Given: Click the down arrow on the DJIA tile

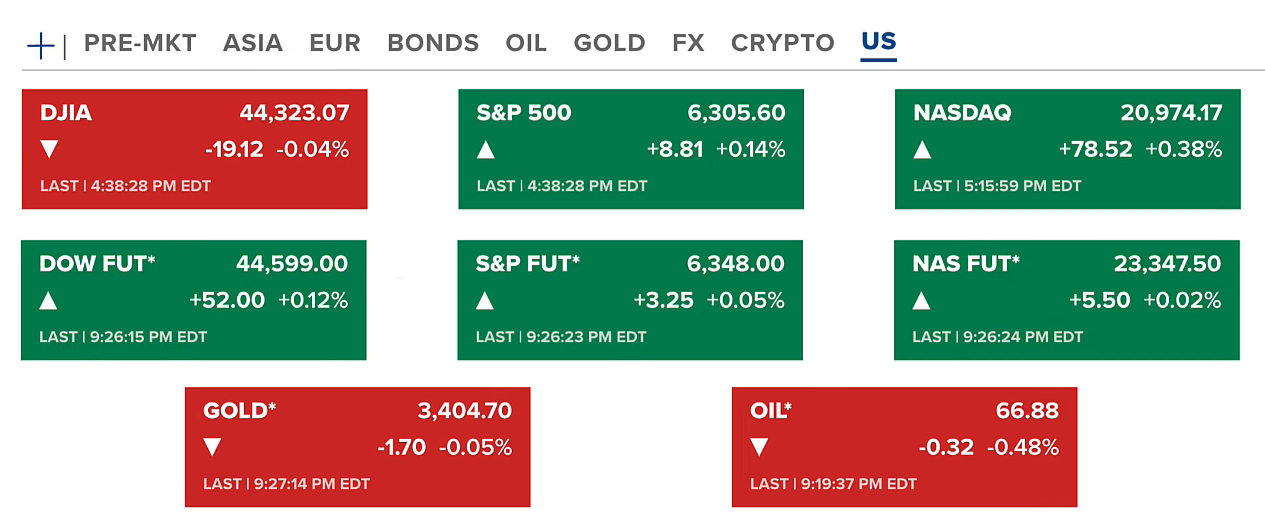Looking at the screenshot, I should coord(49,150).
